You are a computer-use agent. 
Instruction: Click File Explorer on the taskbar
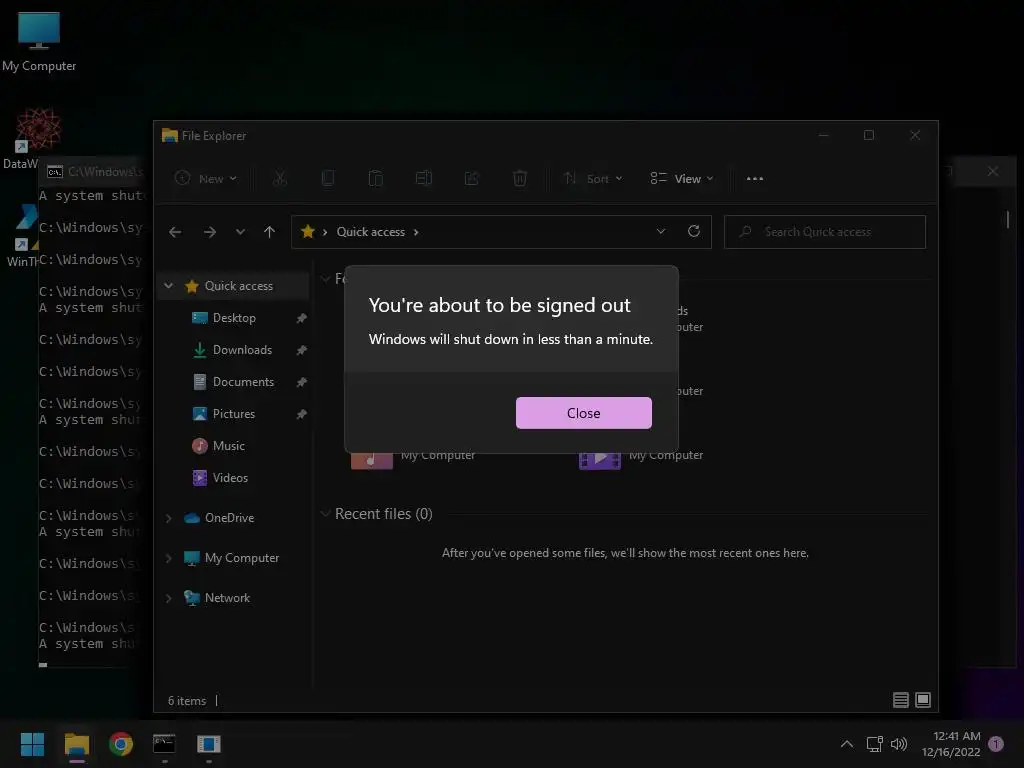pos(76,744)
